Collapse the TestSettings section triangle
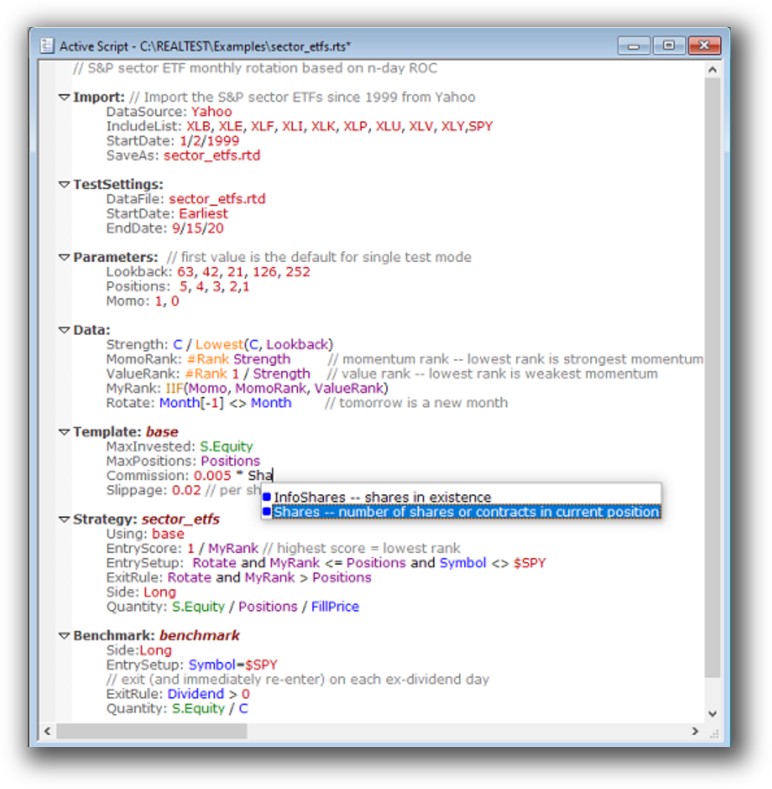Viewport: 772px width, 789px height. (64, 185)
